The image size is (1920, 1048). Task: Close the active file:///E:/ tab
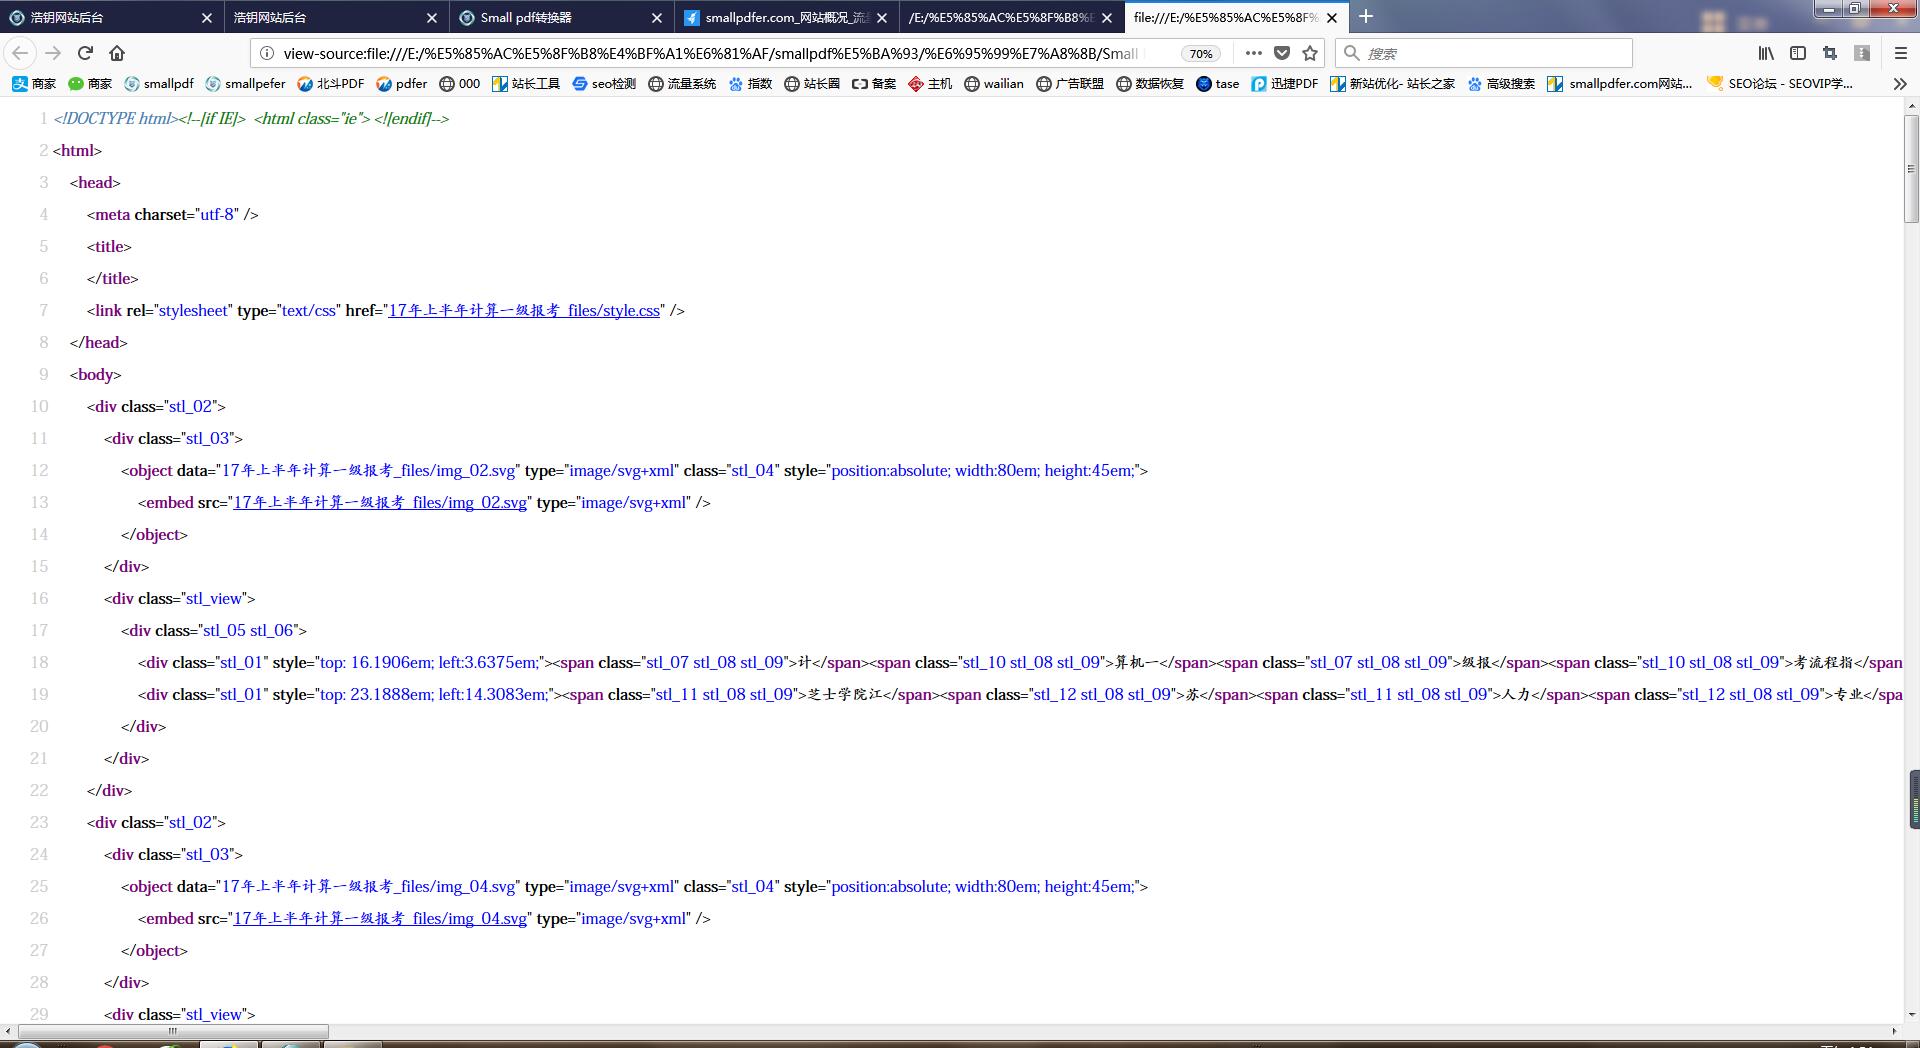[1332, 17]
